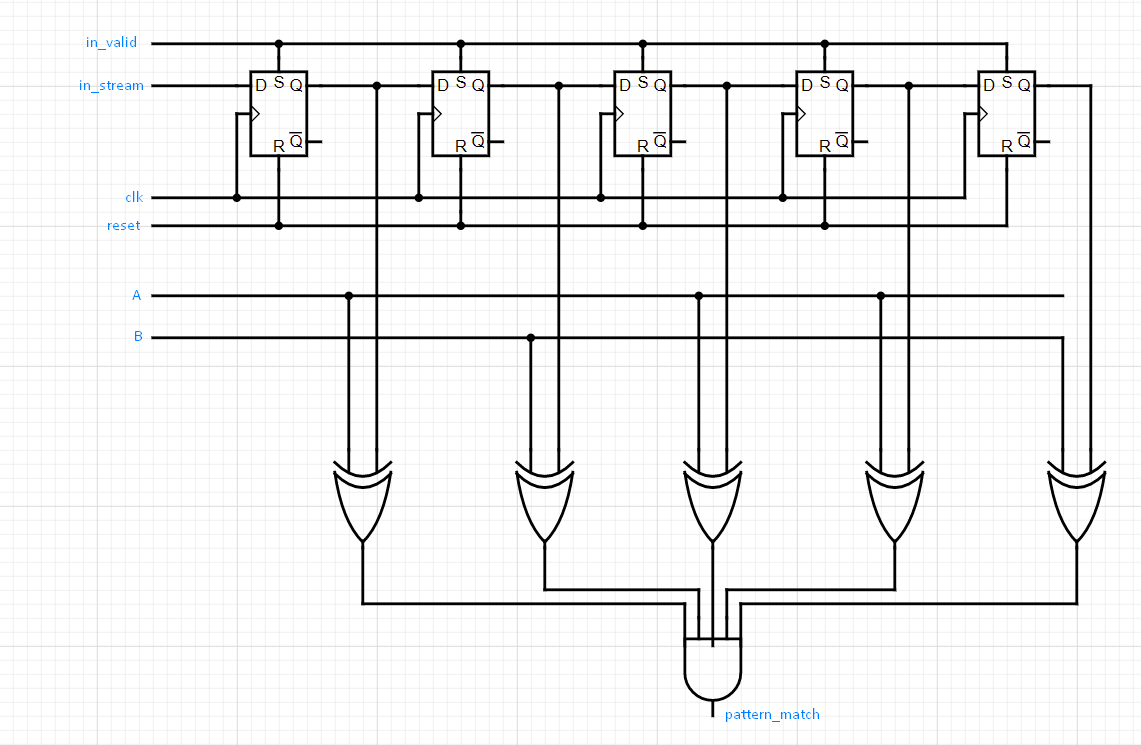Select the in_stream signal label
Viewport: 1141px width, 745px height.
110,86
